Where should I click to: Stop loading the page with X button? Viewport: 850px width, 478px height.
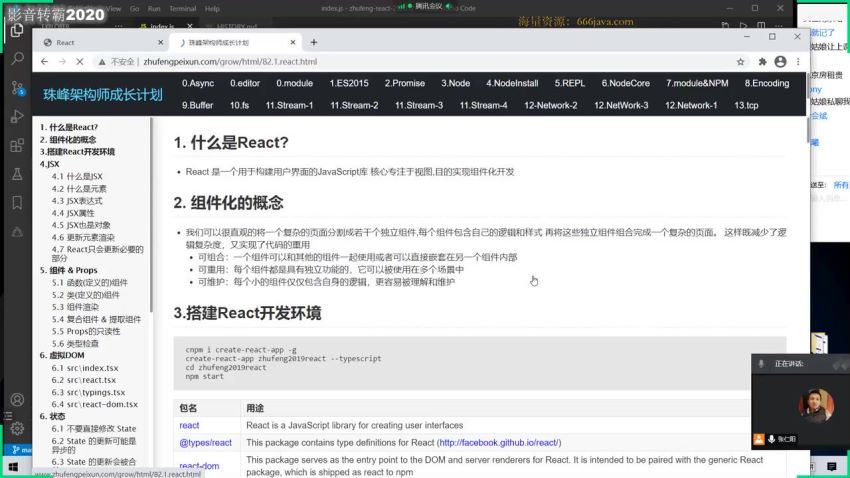click(x=80, y=62)
